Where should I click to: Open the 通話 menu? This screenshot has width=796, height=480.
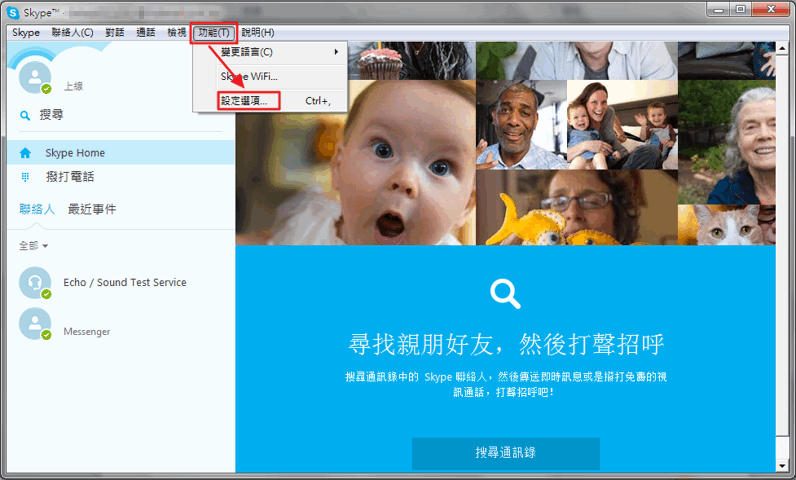[146, 32]
